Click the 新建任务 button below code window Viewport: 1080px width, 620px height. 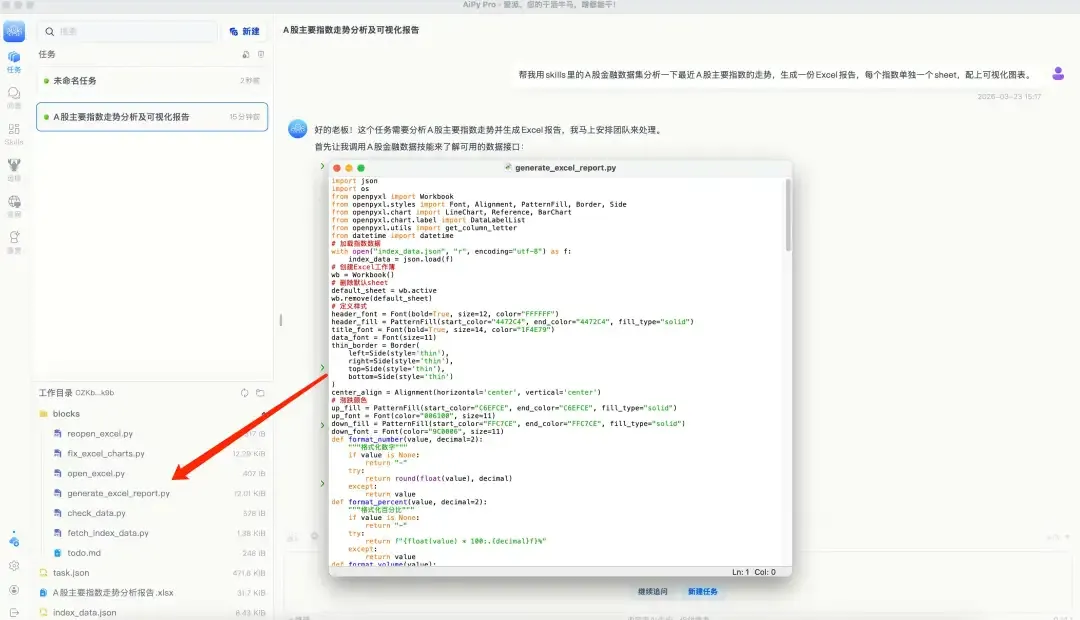(701, 591)
